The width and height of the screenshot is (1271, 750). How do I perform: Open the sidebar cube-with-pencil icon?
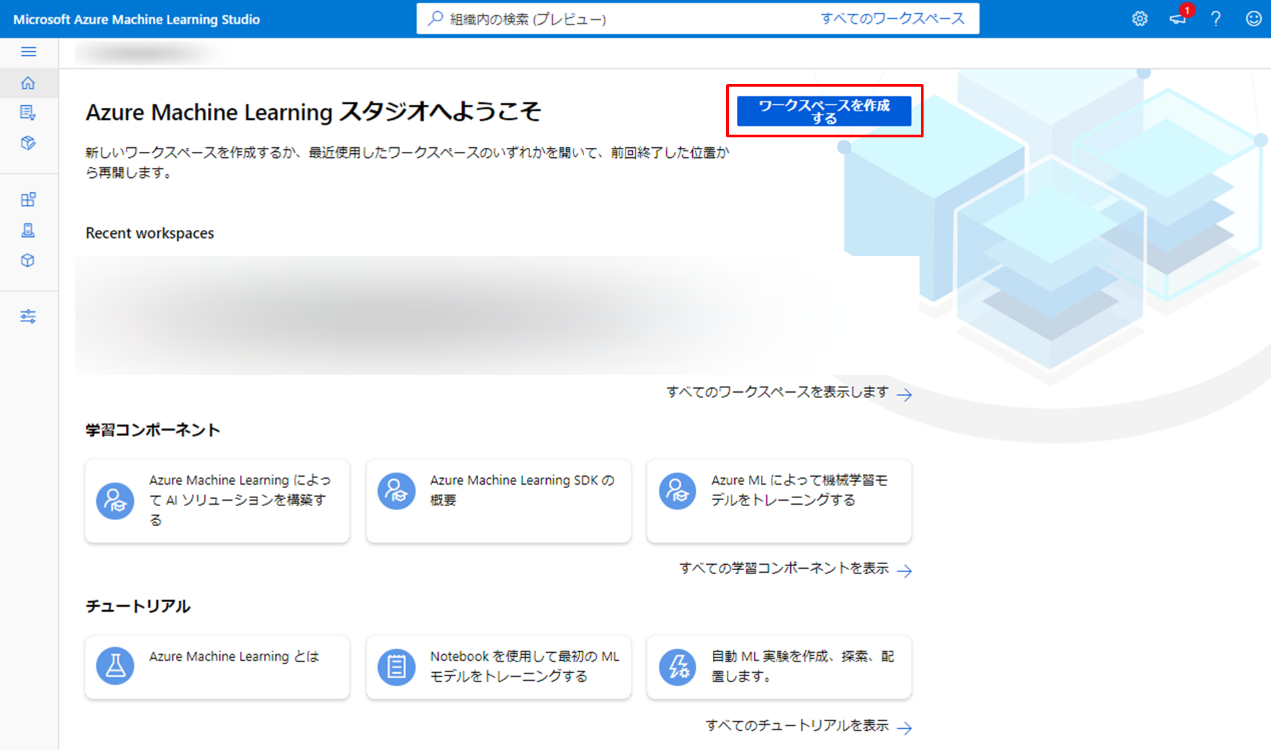click(28, 143)
